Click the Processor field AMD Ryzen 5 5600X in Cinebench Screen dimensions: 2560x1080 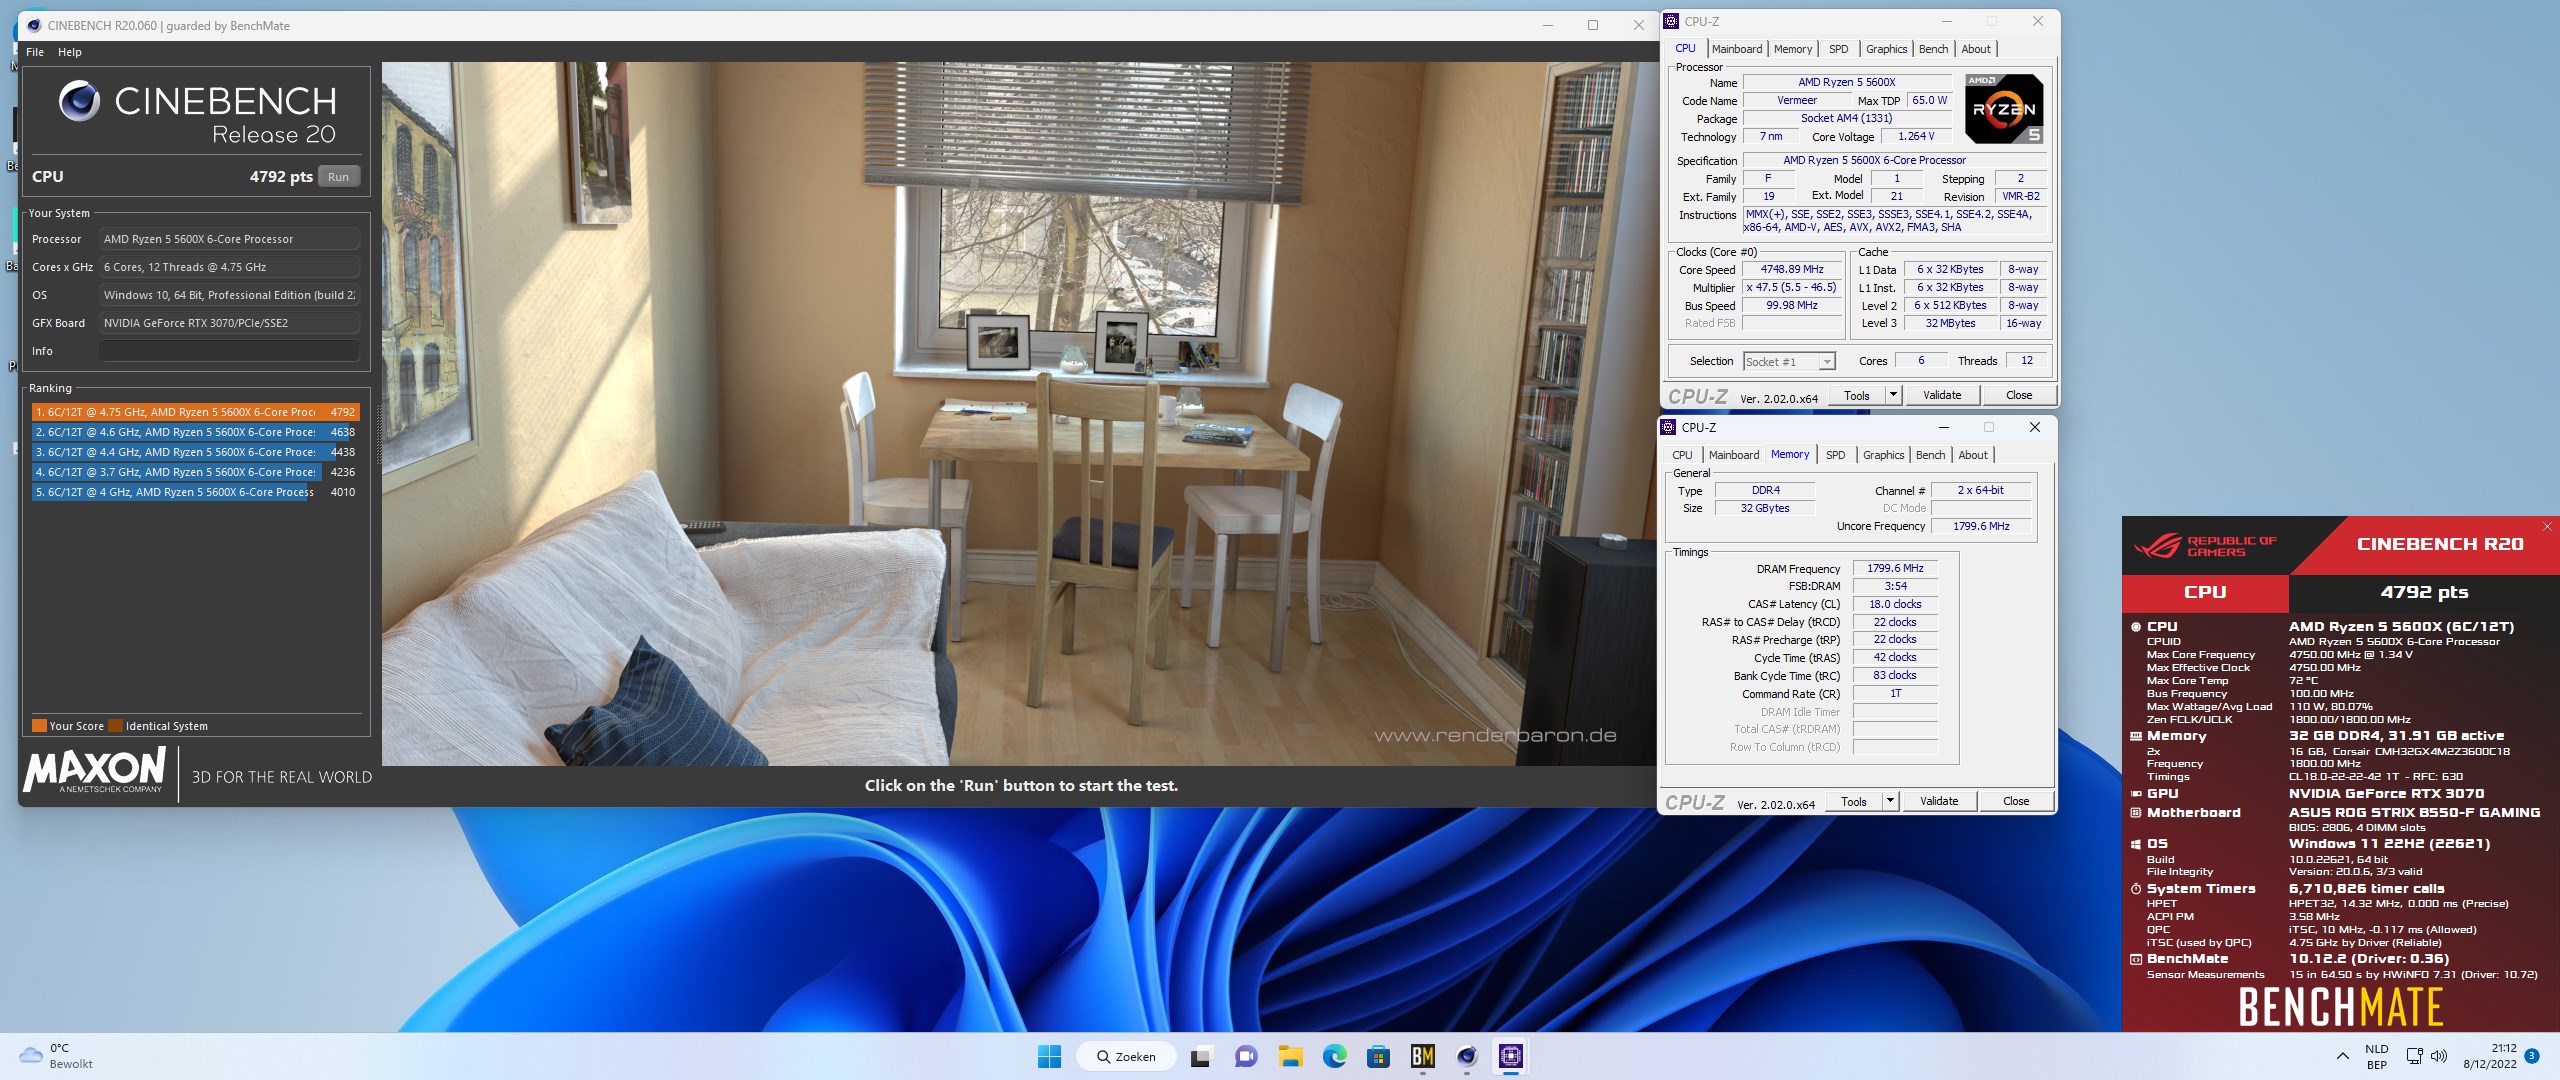[x=229, y=239]
